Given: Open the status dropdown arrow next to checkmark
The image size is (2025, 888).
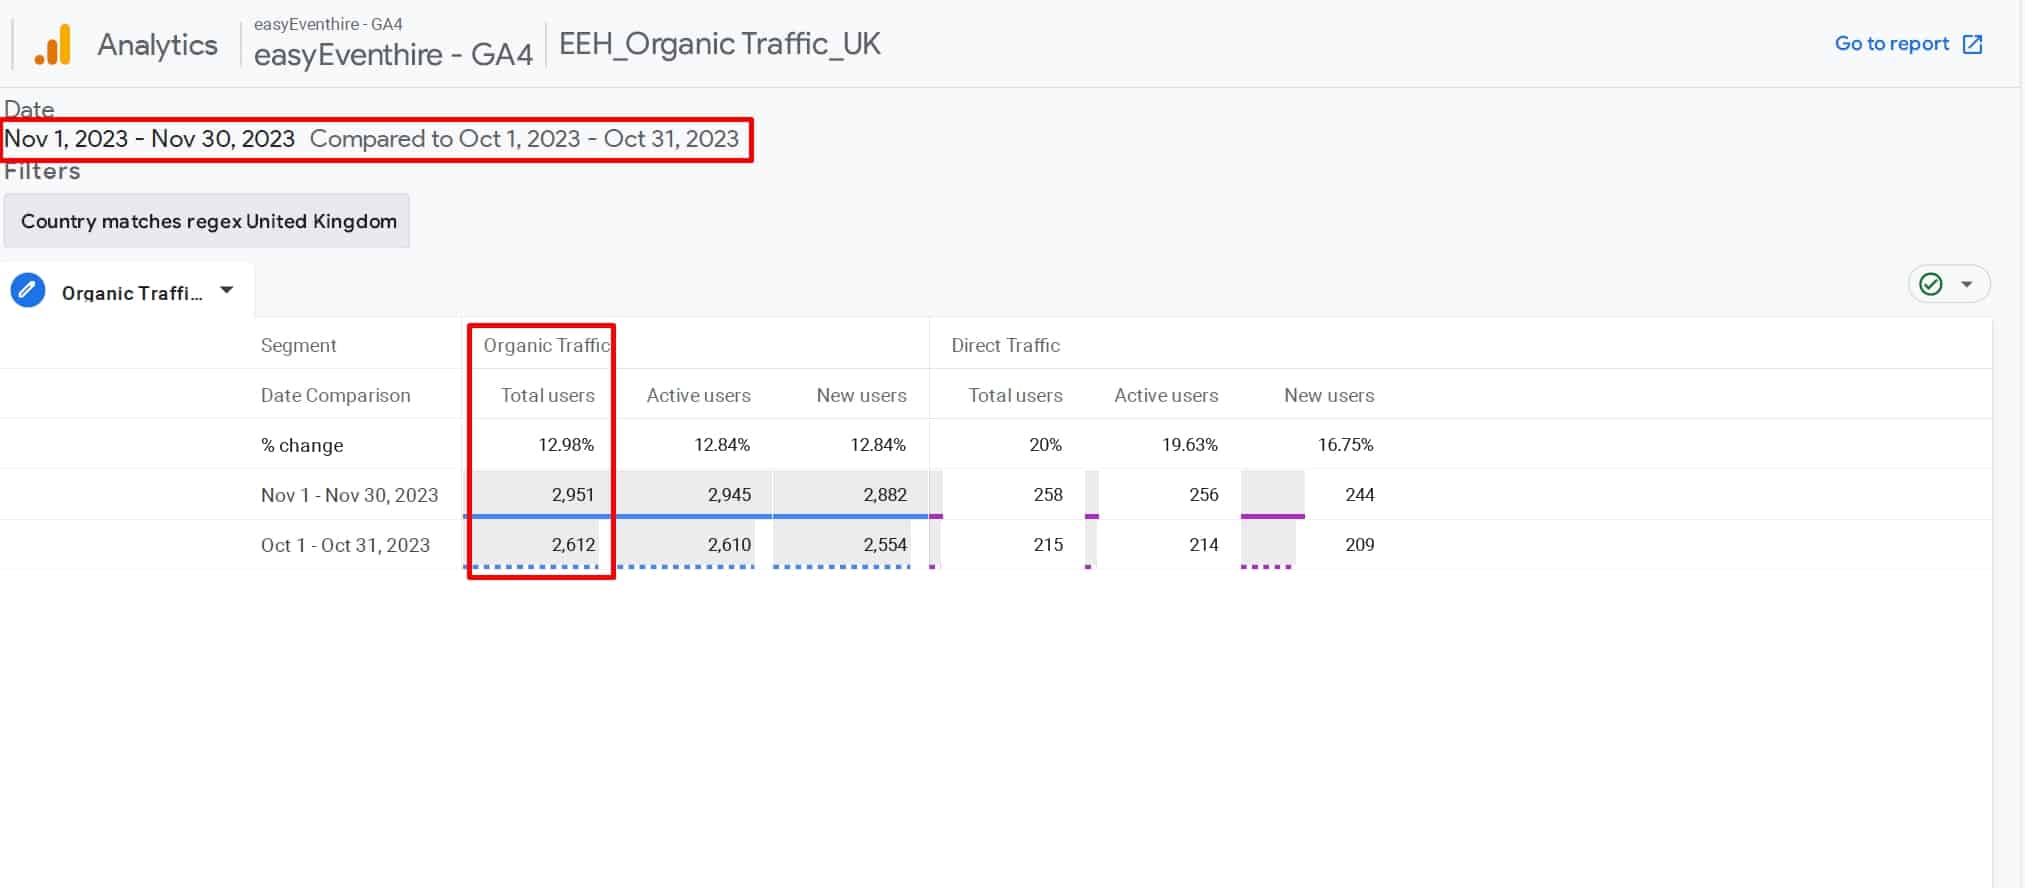Looking at the screenshot, I should pos(1967,284).
